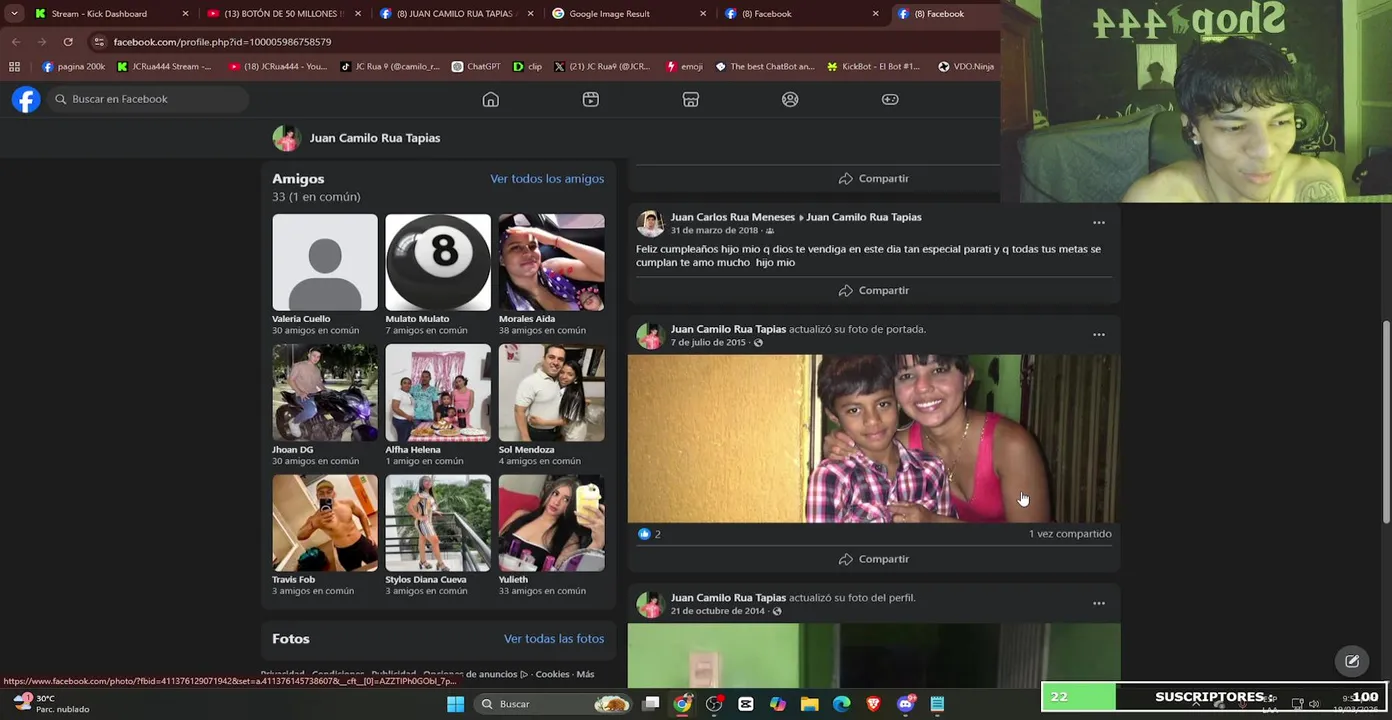Click the Windows taskbar Buscar search box
This screenshot has width=1392, height=720.
553,704
